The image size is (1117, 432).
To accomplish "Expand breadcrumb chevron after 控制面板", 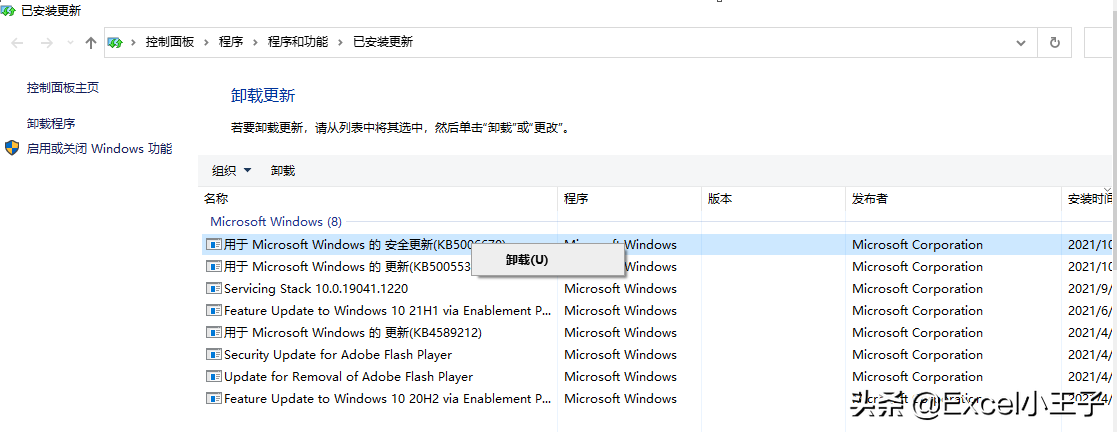I will 207,43.
